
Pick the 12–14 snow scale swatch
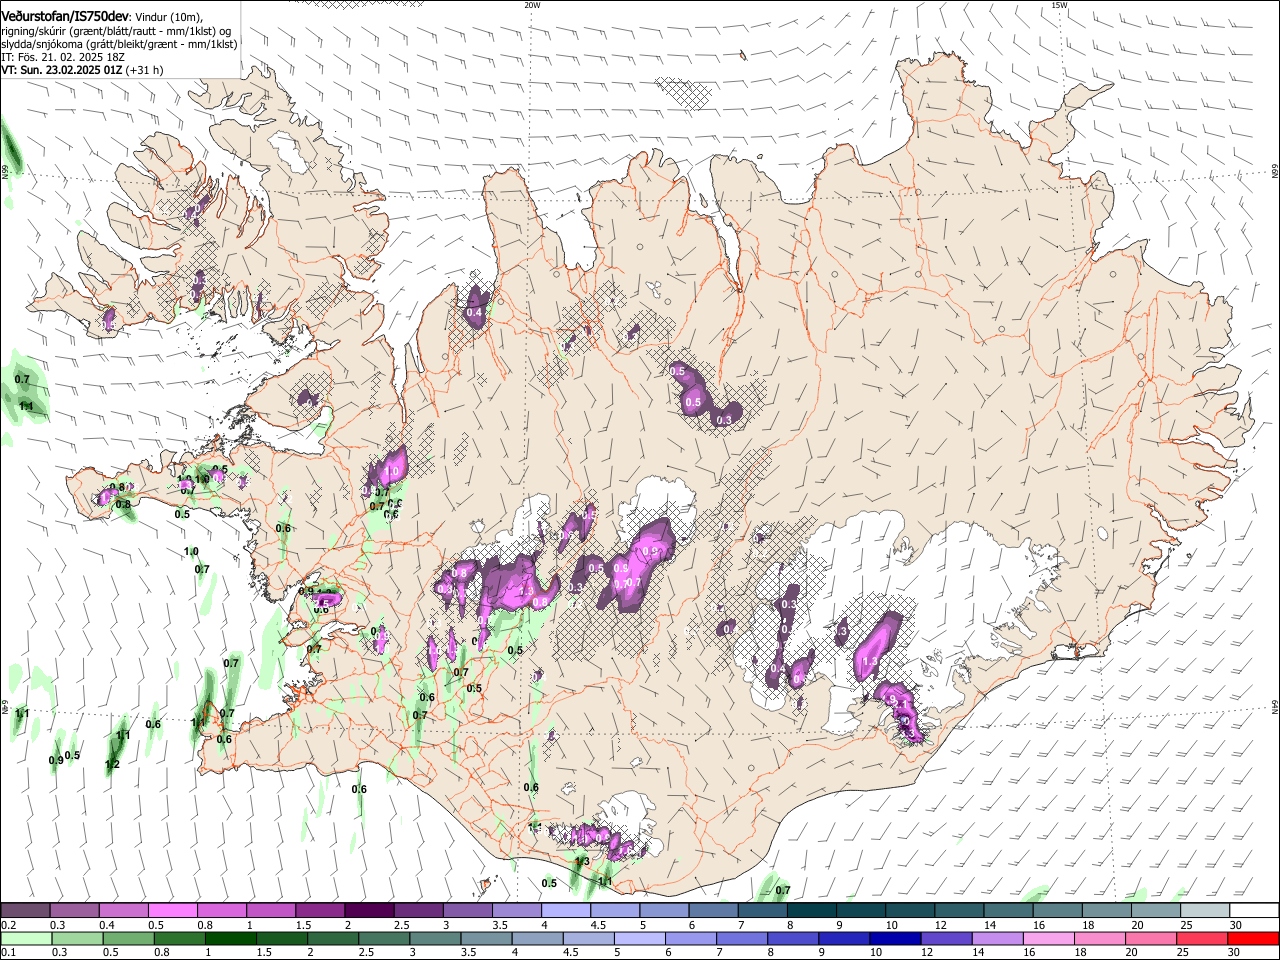[959, 911]
